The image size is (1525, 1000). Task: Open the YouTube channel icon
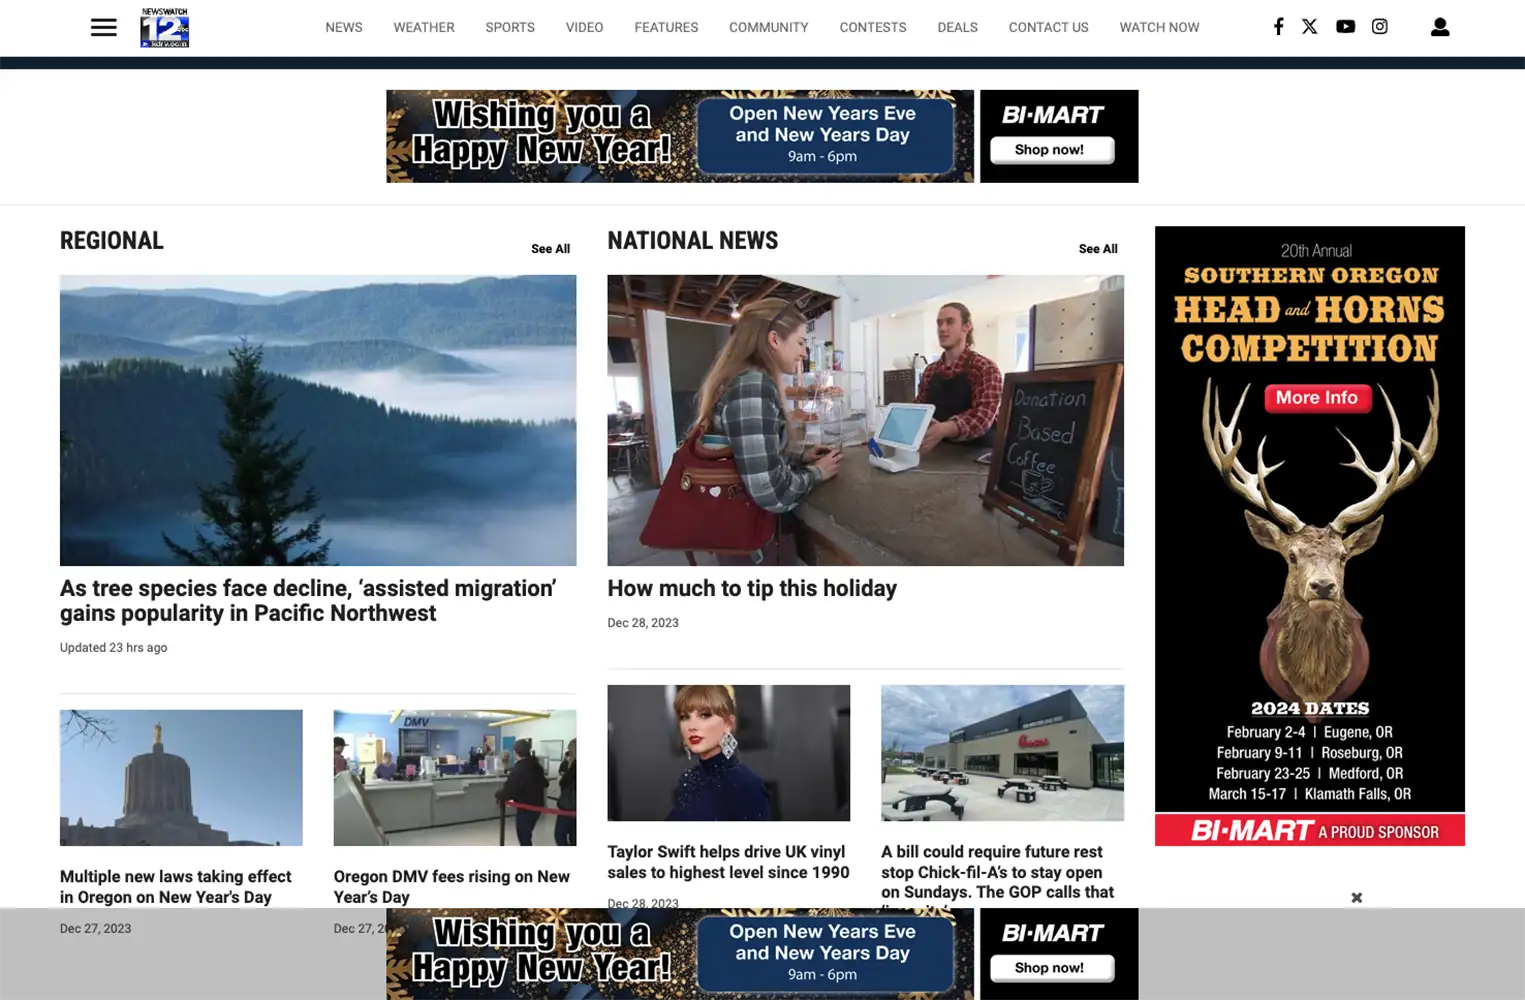(x=1346, y=27)
